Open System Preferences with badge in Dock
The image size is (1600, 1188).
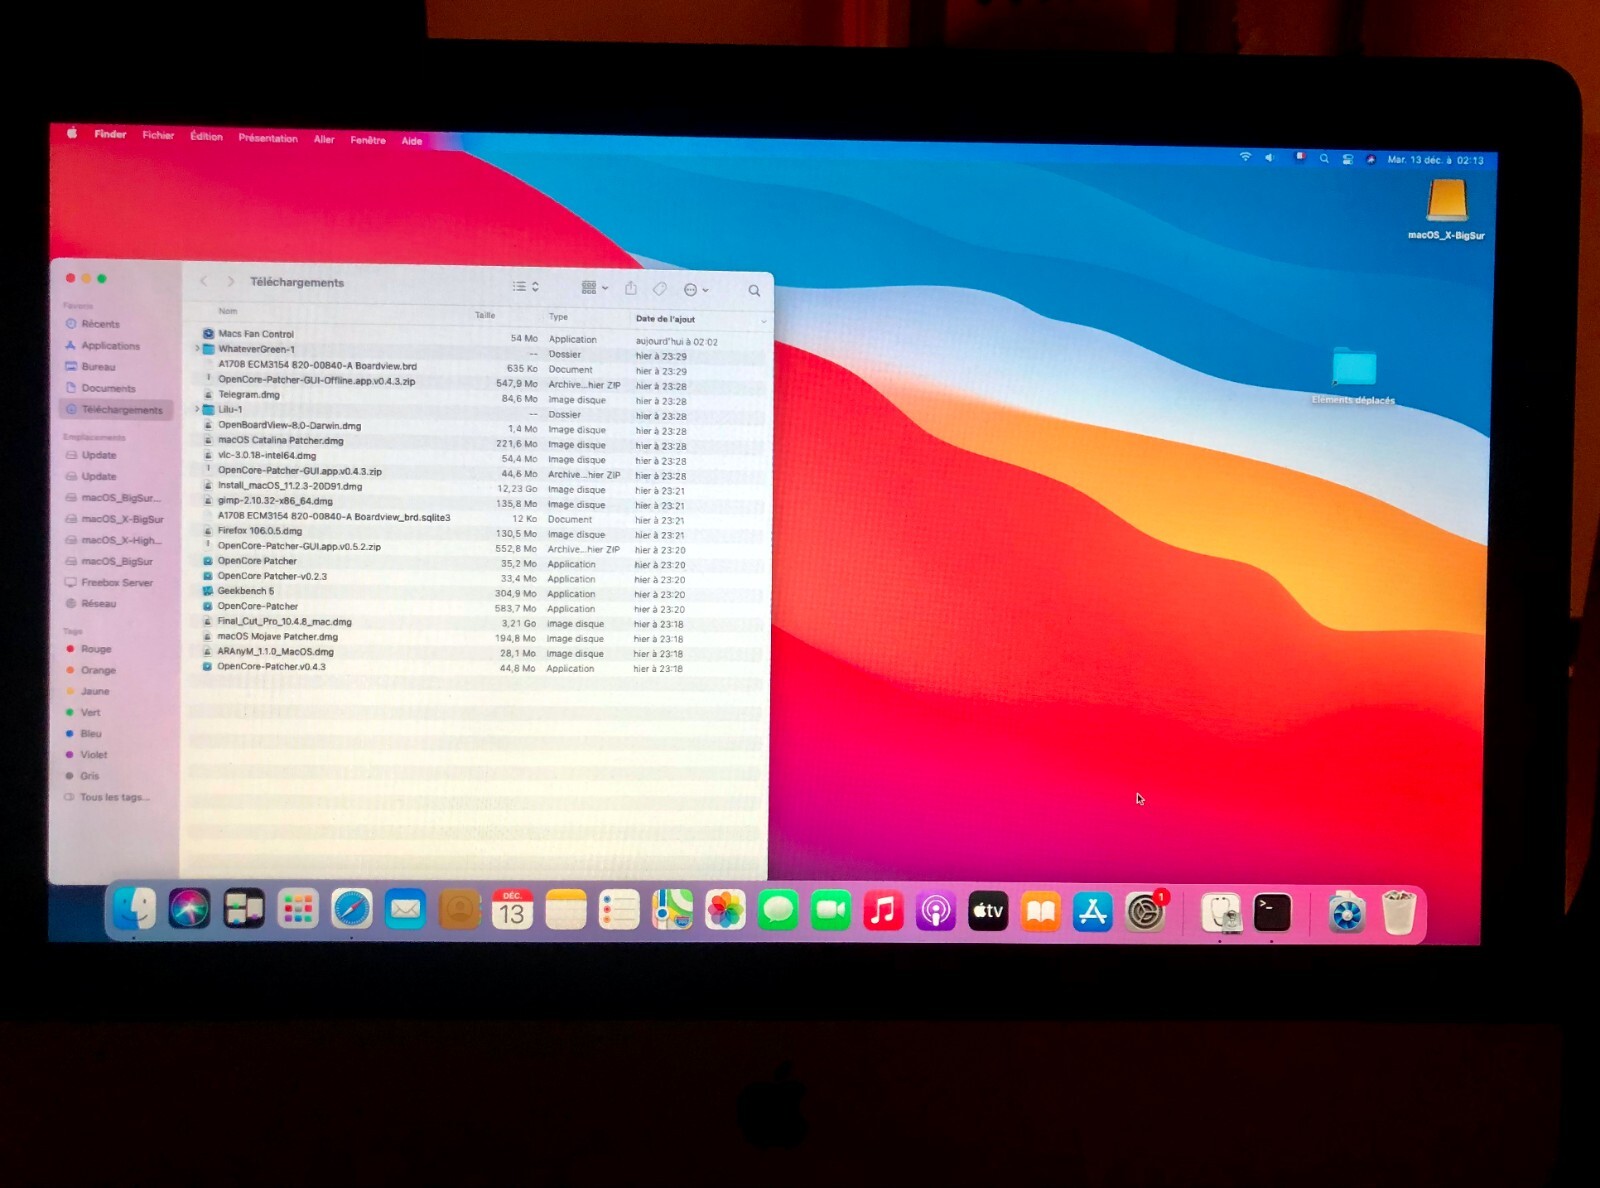(x=1146, y=912)
